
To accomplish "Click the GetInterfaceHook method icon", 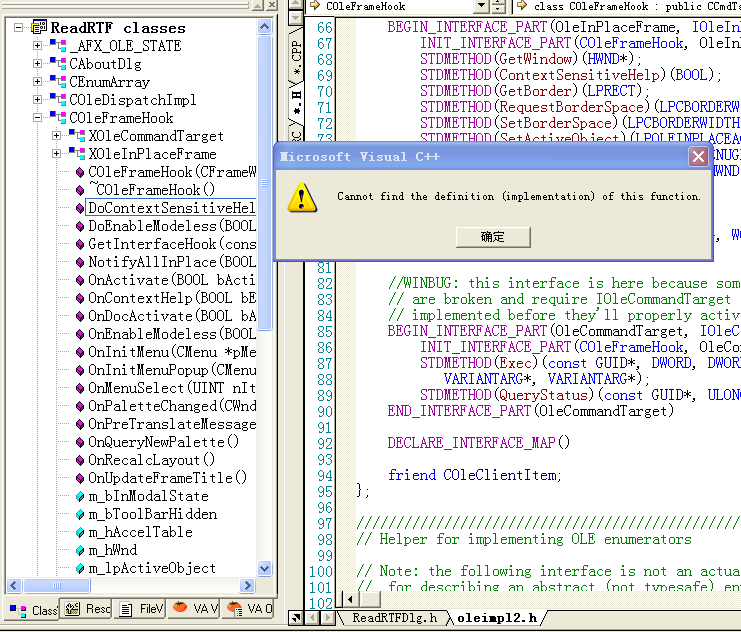I will (80, 244).
